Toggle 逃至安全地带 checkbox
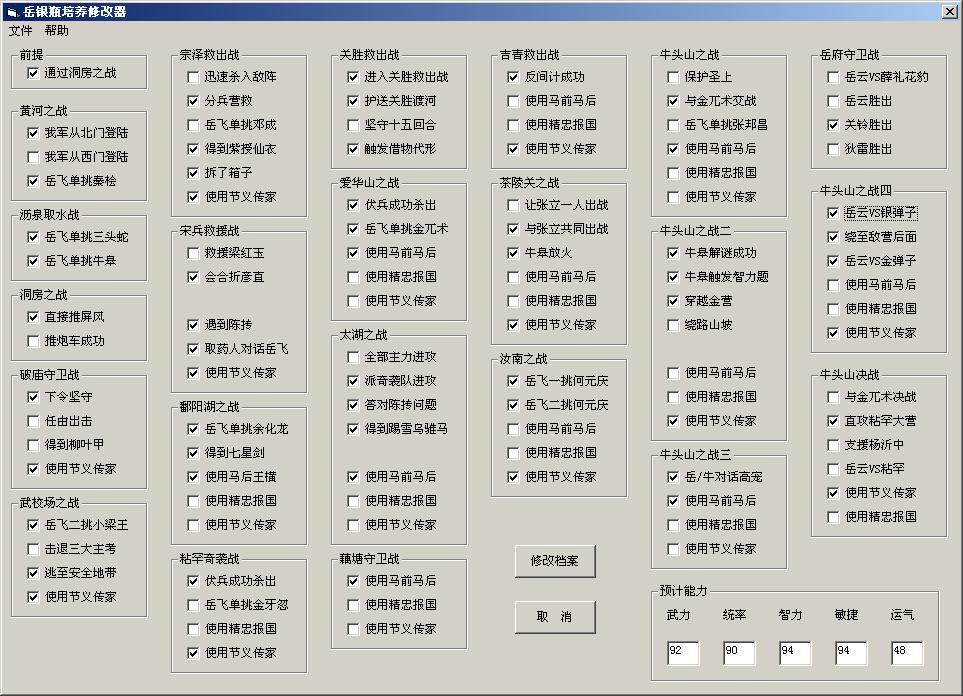Image resolution: width=963 pixels, height=696 pixels. coord(33,573)
